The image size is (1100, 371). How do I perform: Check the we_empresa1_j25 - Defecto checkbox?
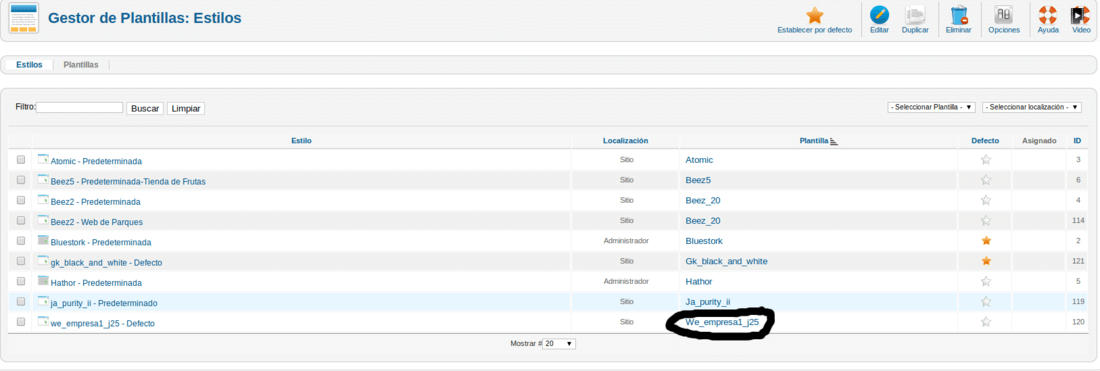[21, 322]
